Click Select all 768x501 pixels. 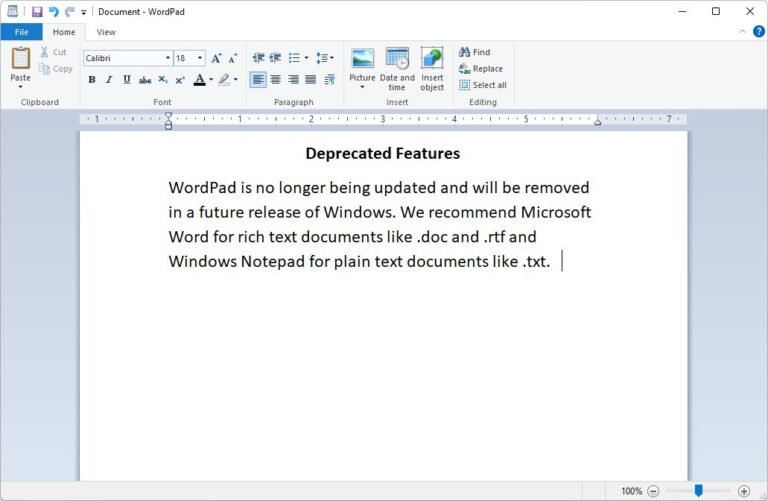[483, 85]
